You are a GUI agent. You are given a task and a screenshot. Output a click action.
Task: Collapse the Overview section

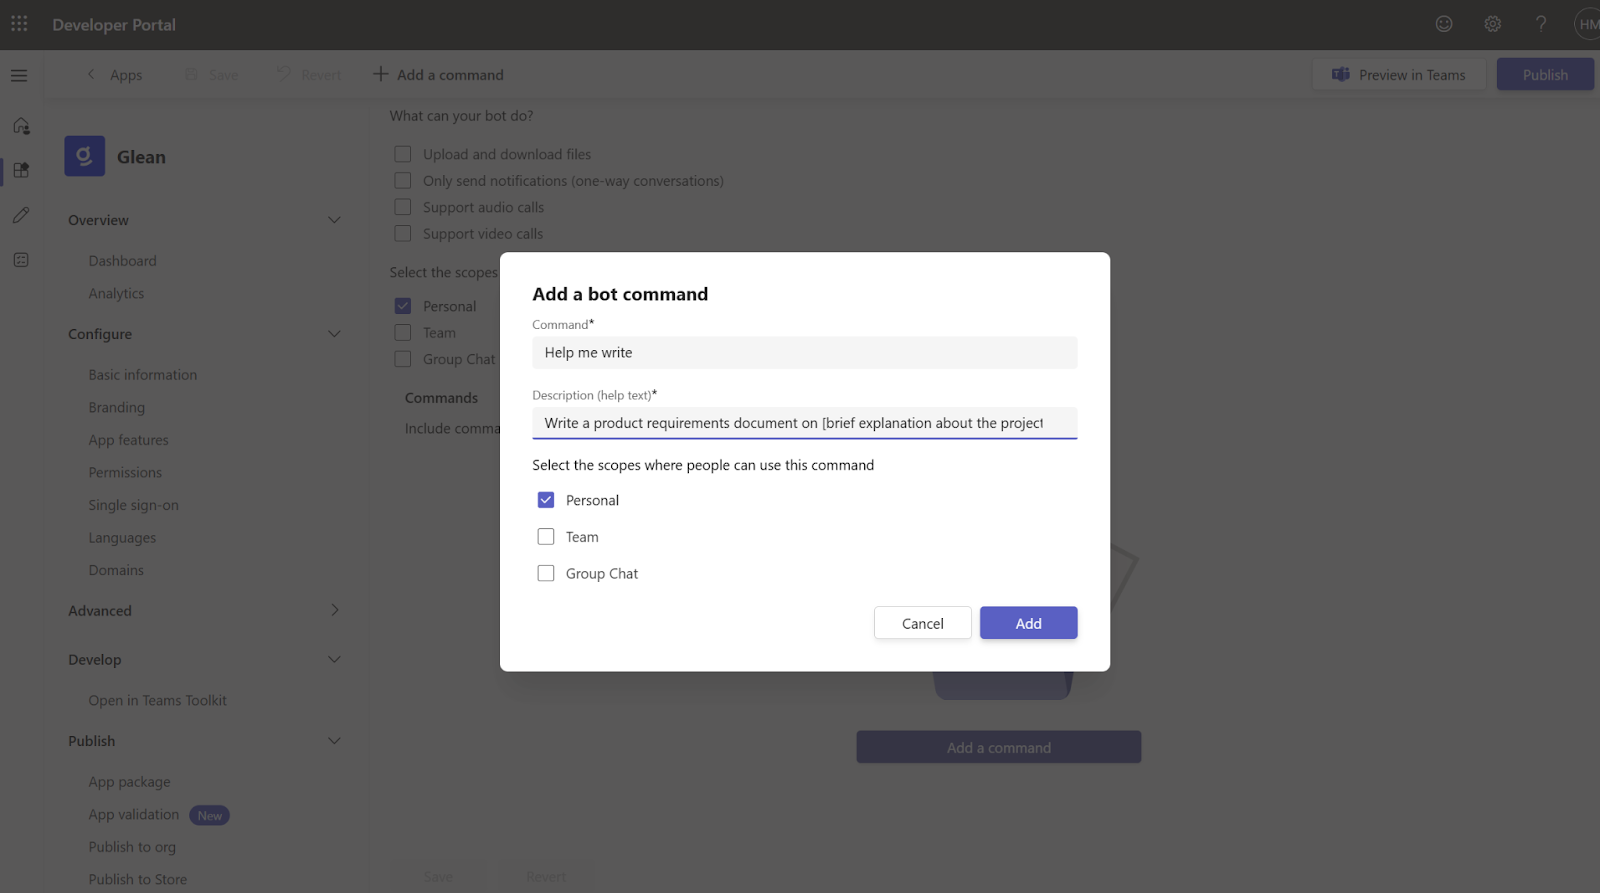coord(334,220)
